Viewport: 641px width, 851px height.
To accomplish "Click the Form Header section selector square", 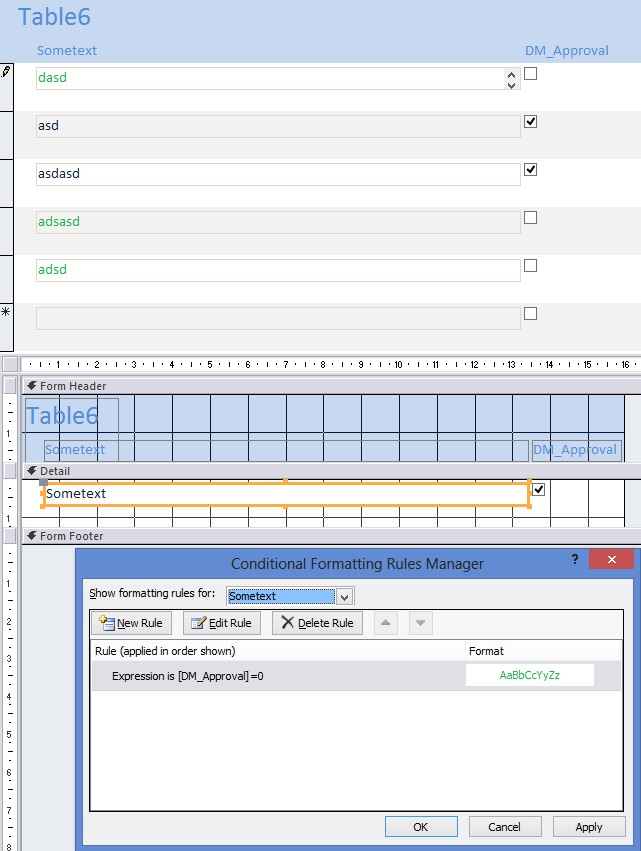I will coord(10,386).
